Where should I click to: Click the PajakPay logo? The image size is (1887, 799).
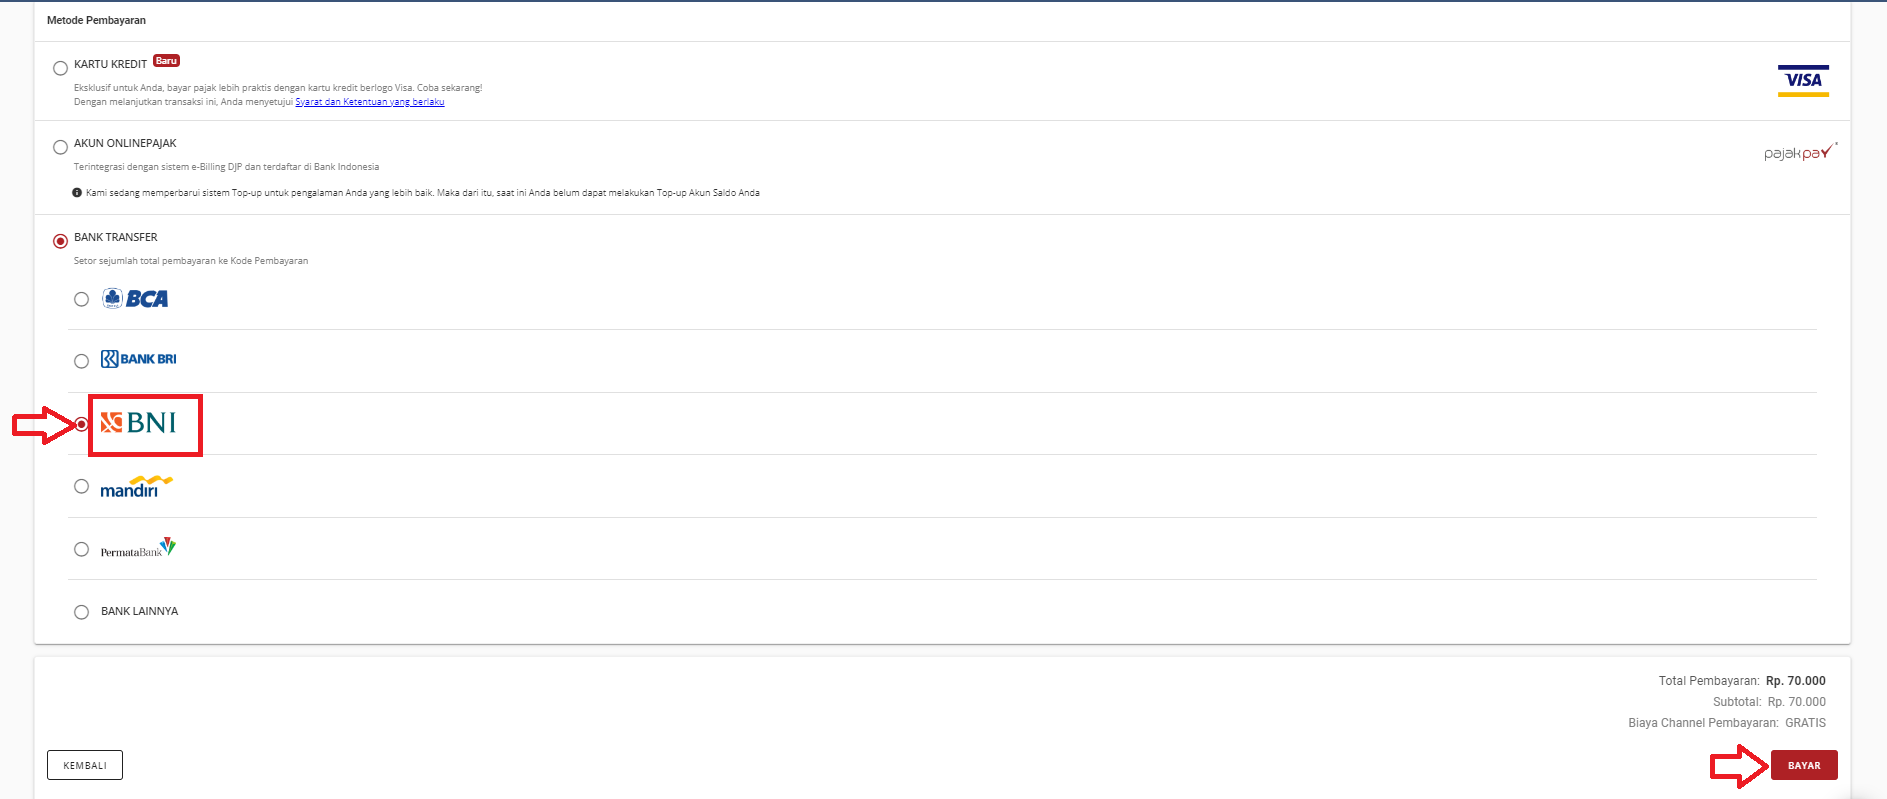point(1800,152)
